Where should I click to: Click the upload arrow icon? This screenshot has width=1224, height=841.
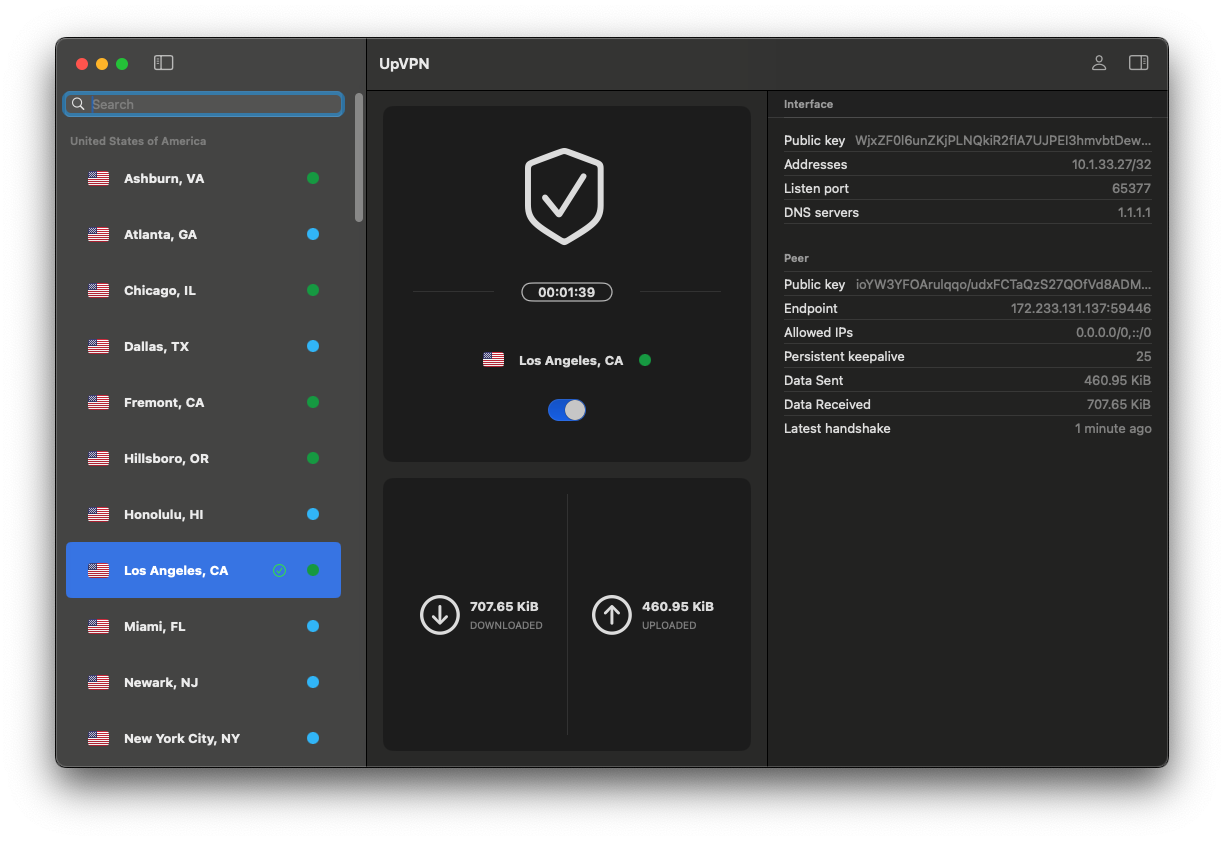[612, 615]
